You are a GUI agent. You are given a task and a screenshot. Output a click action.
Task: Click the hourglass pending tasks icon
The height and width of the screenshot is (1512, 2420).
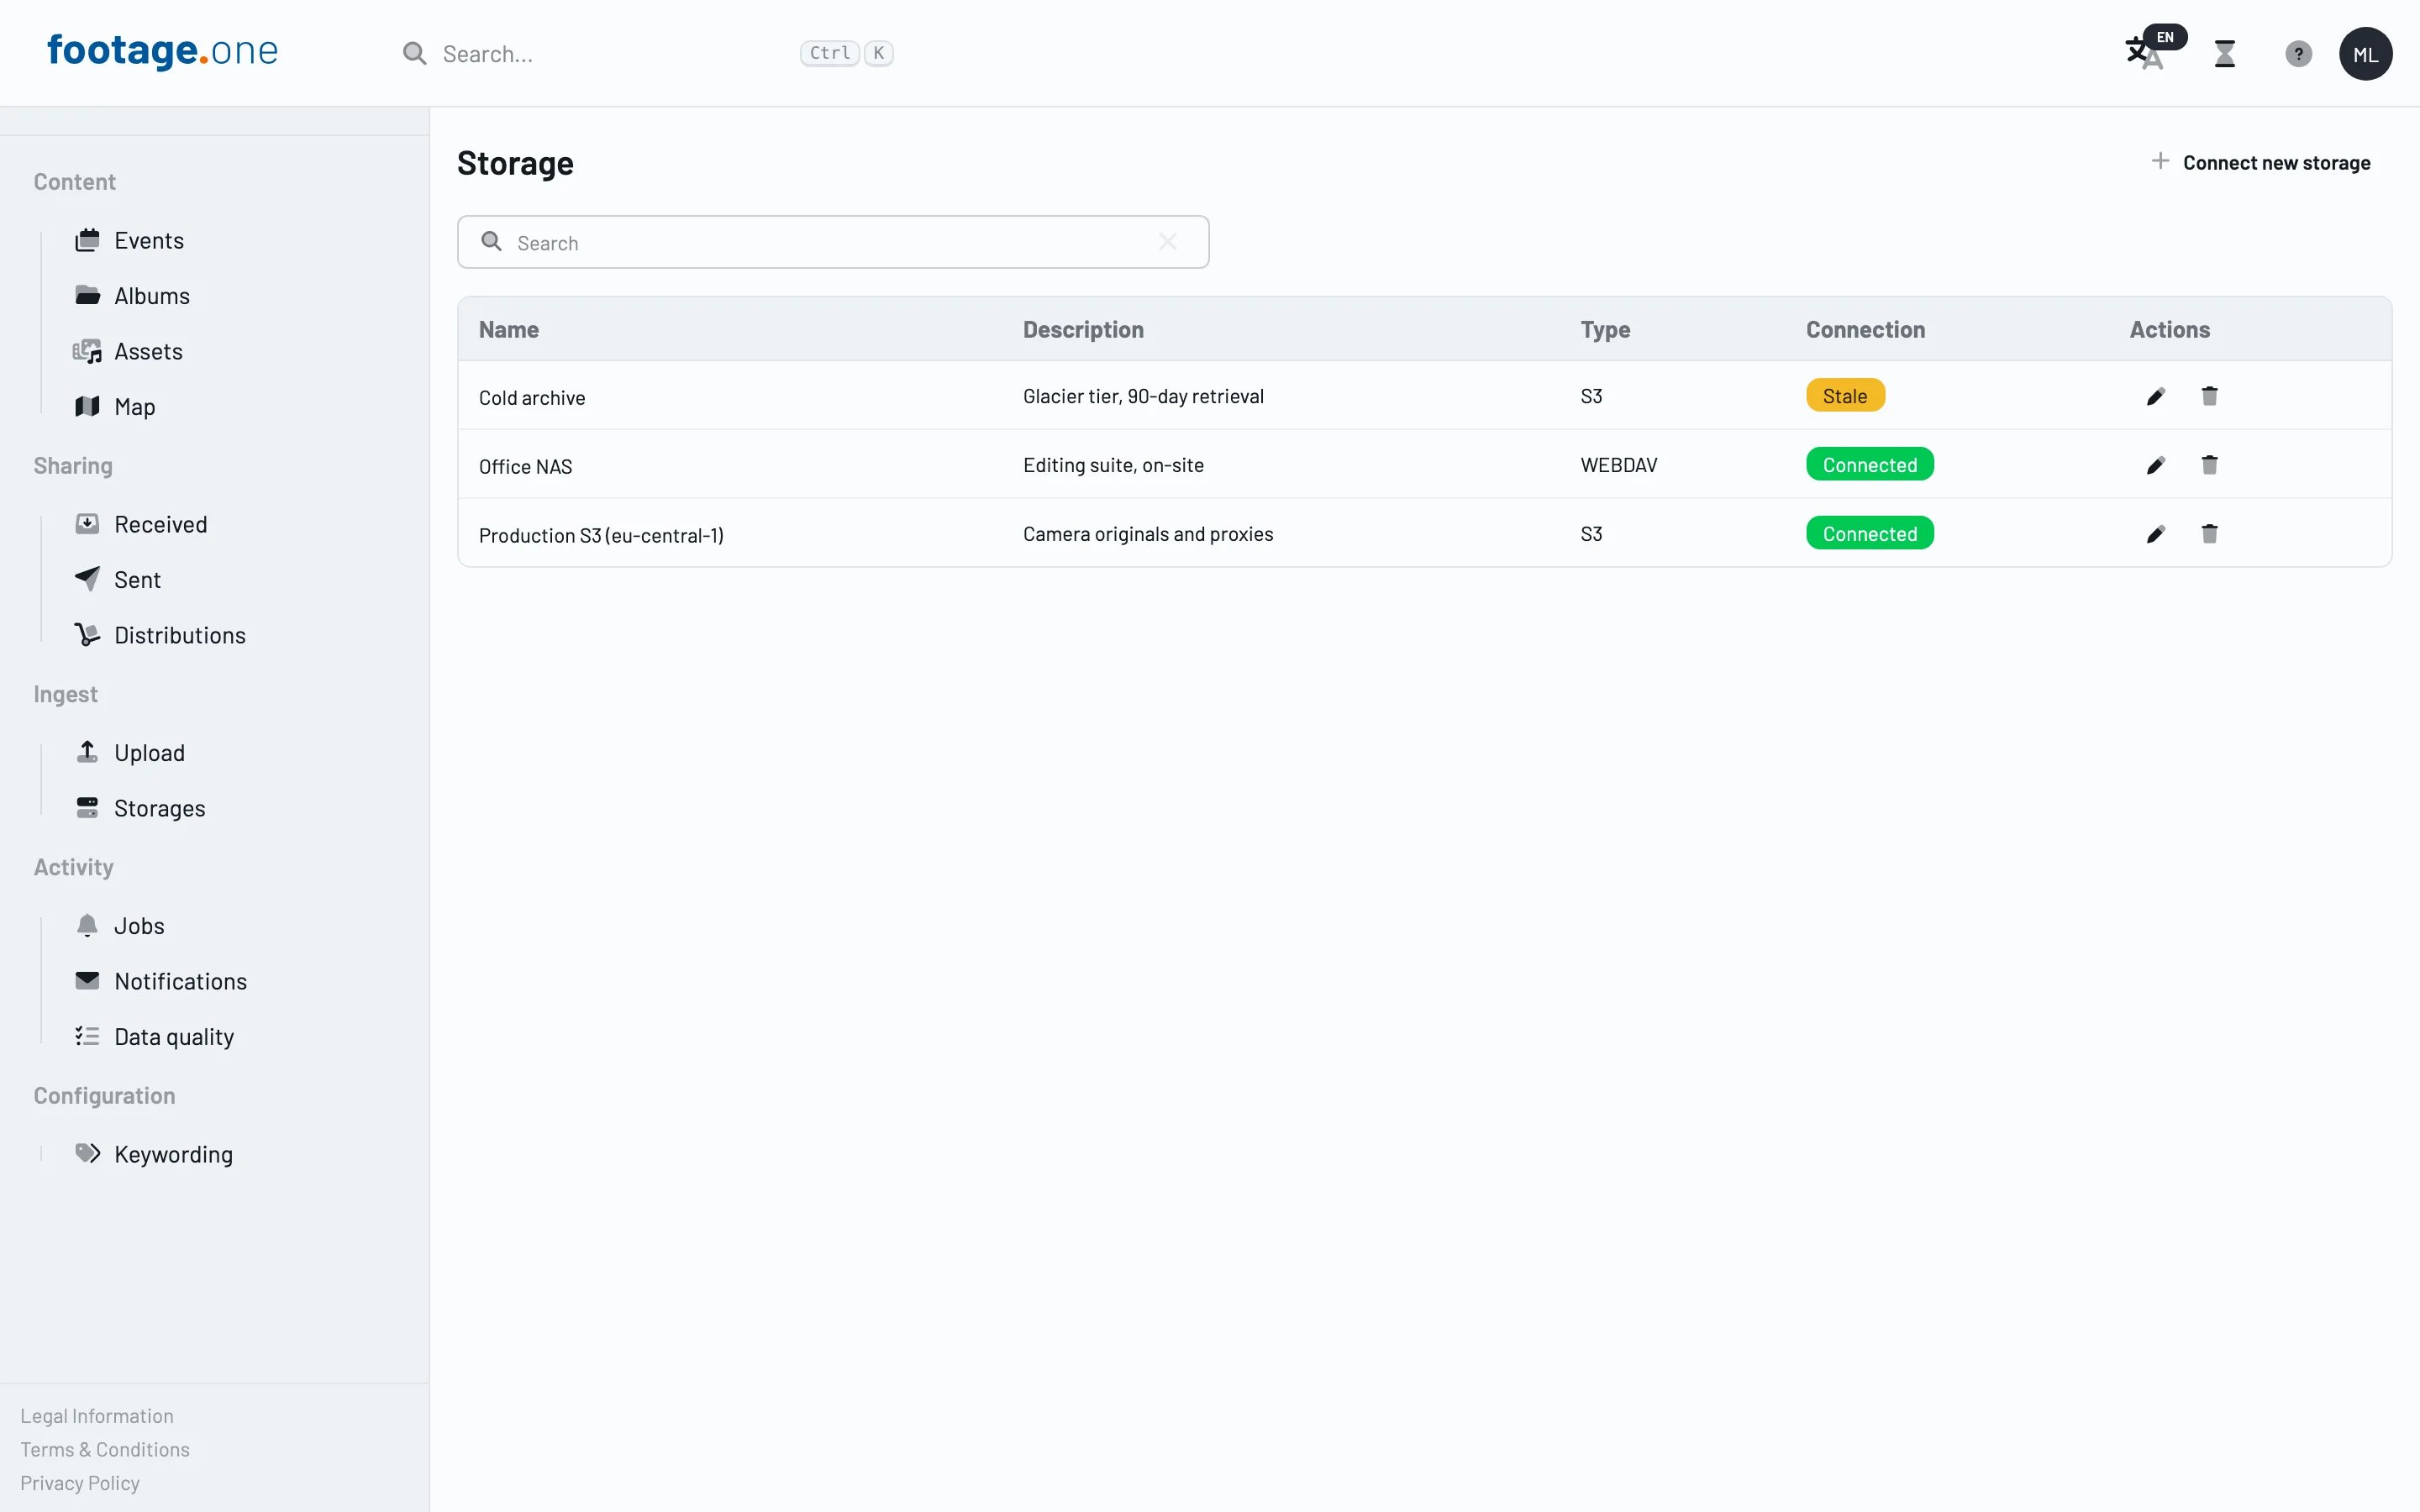(x=2225, y=53)
